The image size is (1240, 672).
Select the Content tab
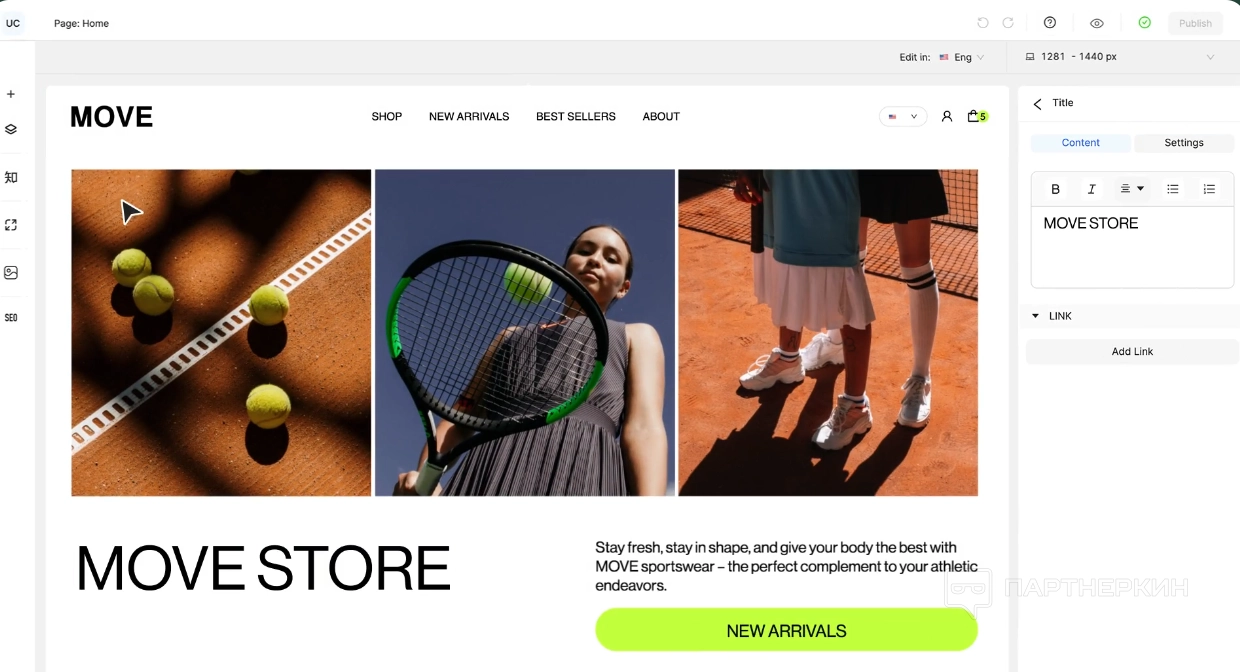tap(1081, 143)
